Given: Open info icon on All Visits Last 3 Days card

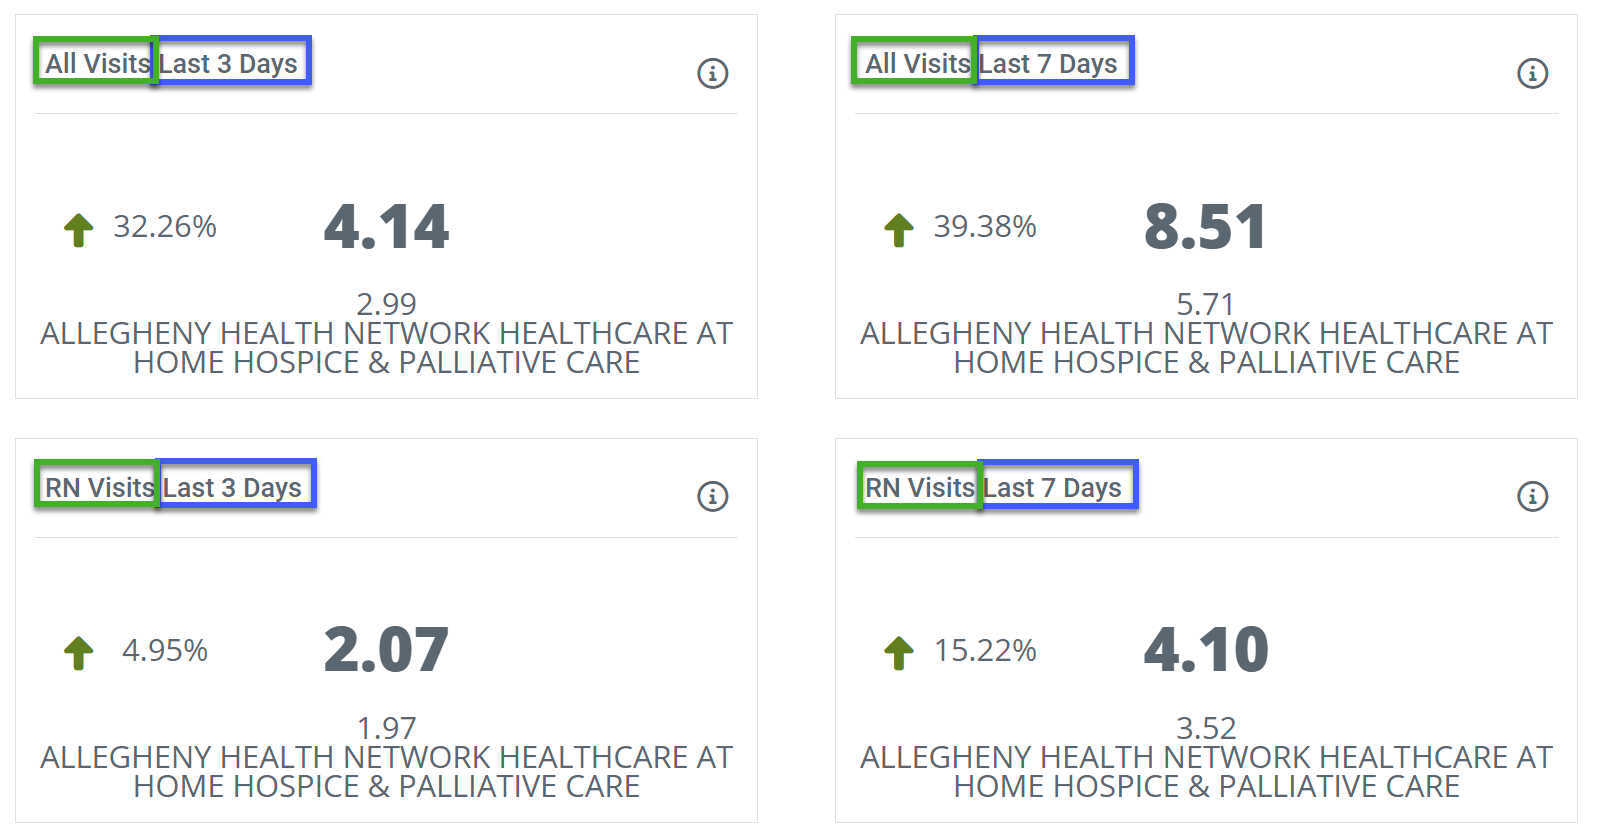Looking at the screenshot, I should (x=712, y=73).
